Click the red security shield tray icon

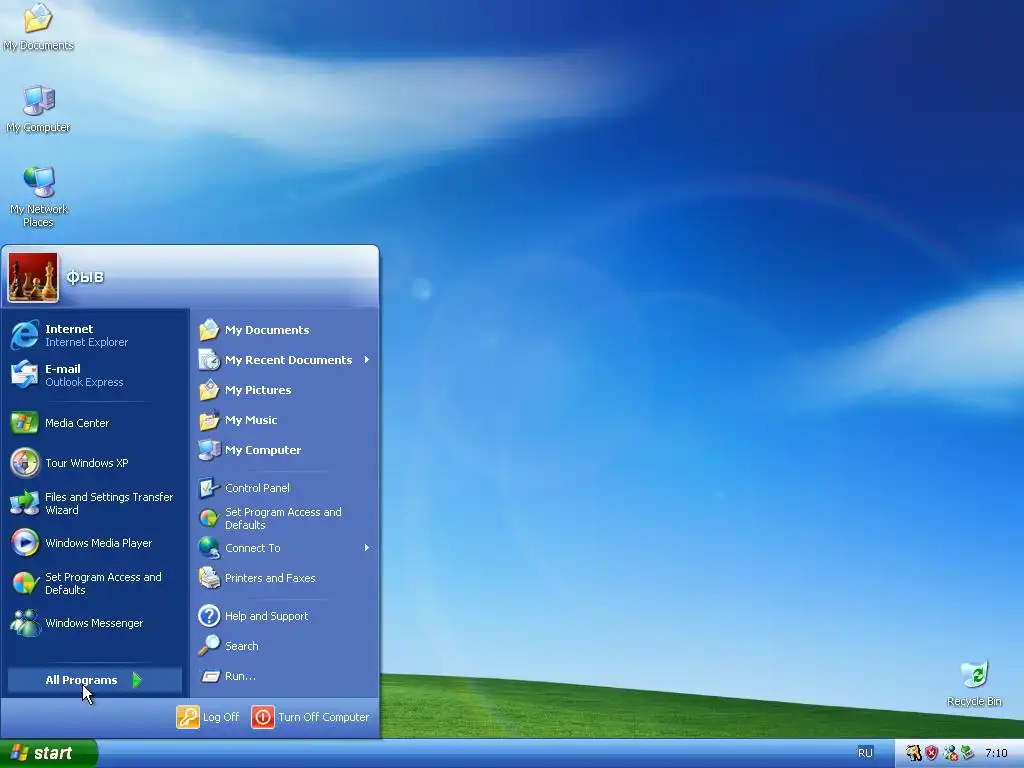pos(931,753)
